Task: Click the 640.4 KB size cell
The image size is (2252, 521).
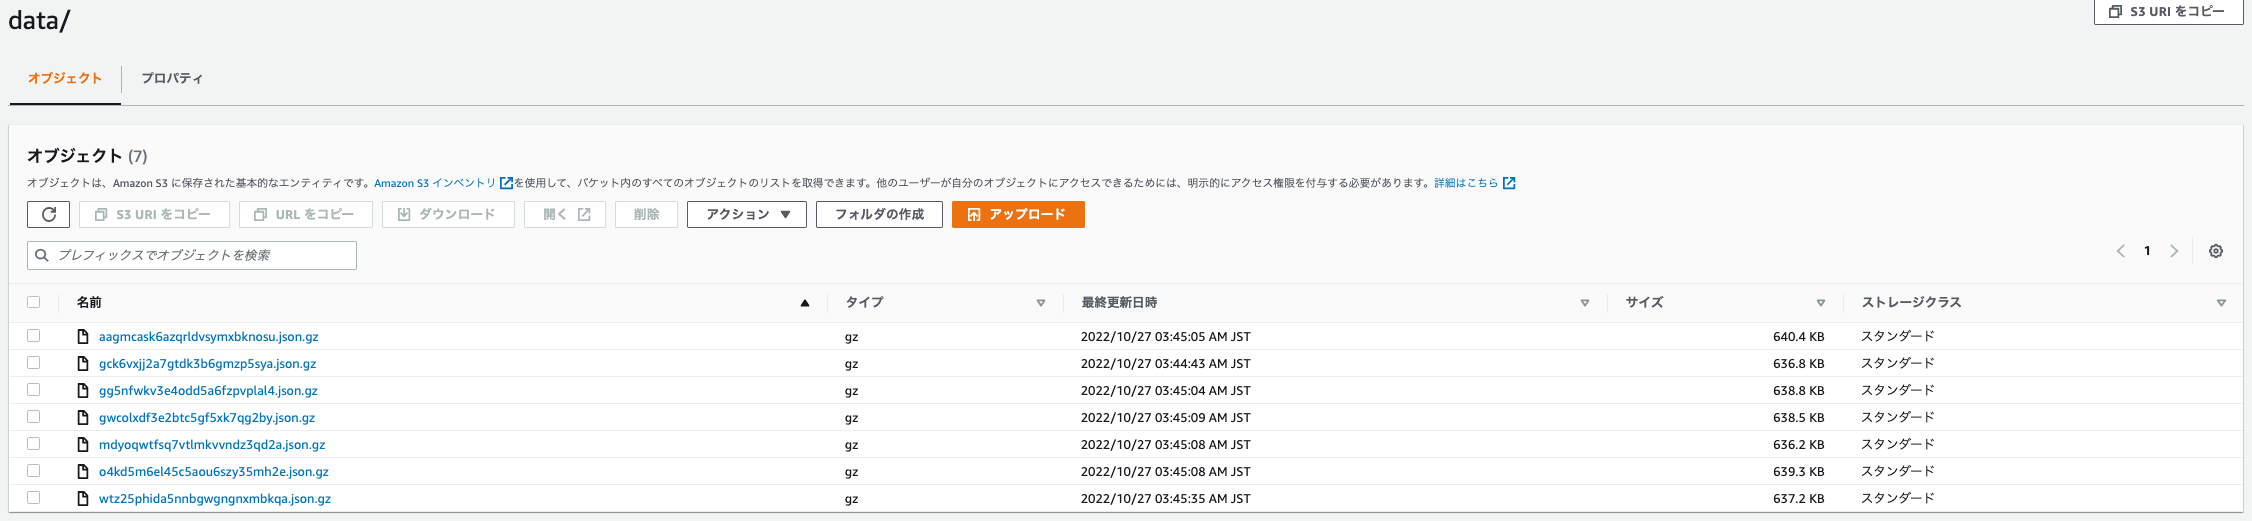Action: 1798,337
